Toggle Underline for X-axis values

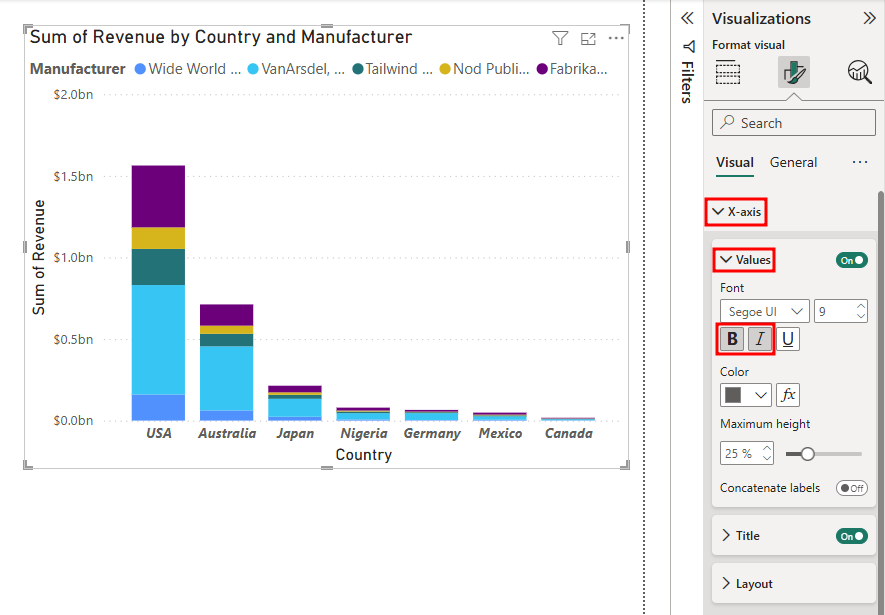[788, 339]
